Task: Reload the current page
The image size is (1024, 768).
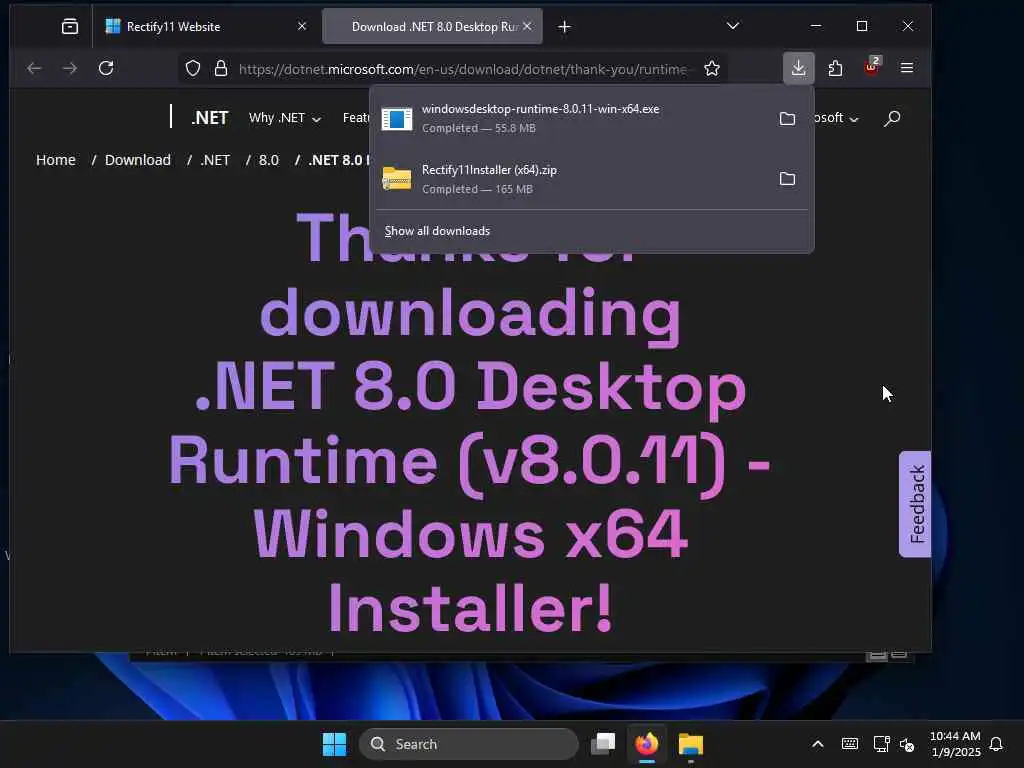Action: pos(106,68)
